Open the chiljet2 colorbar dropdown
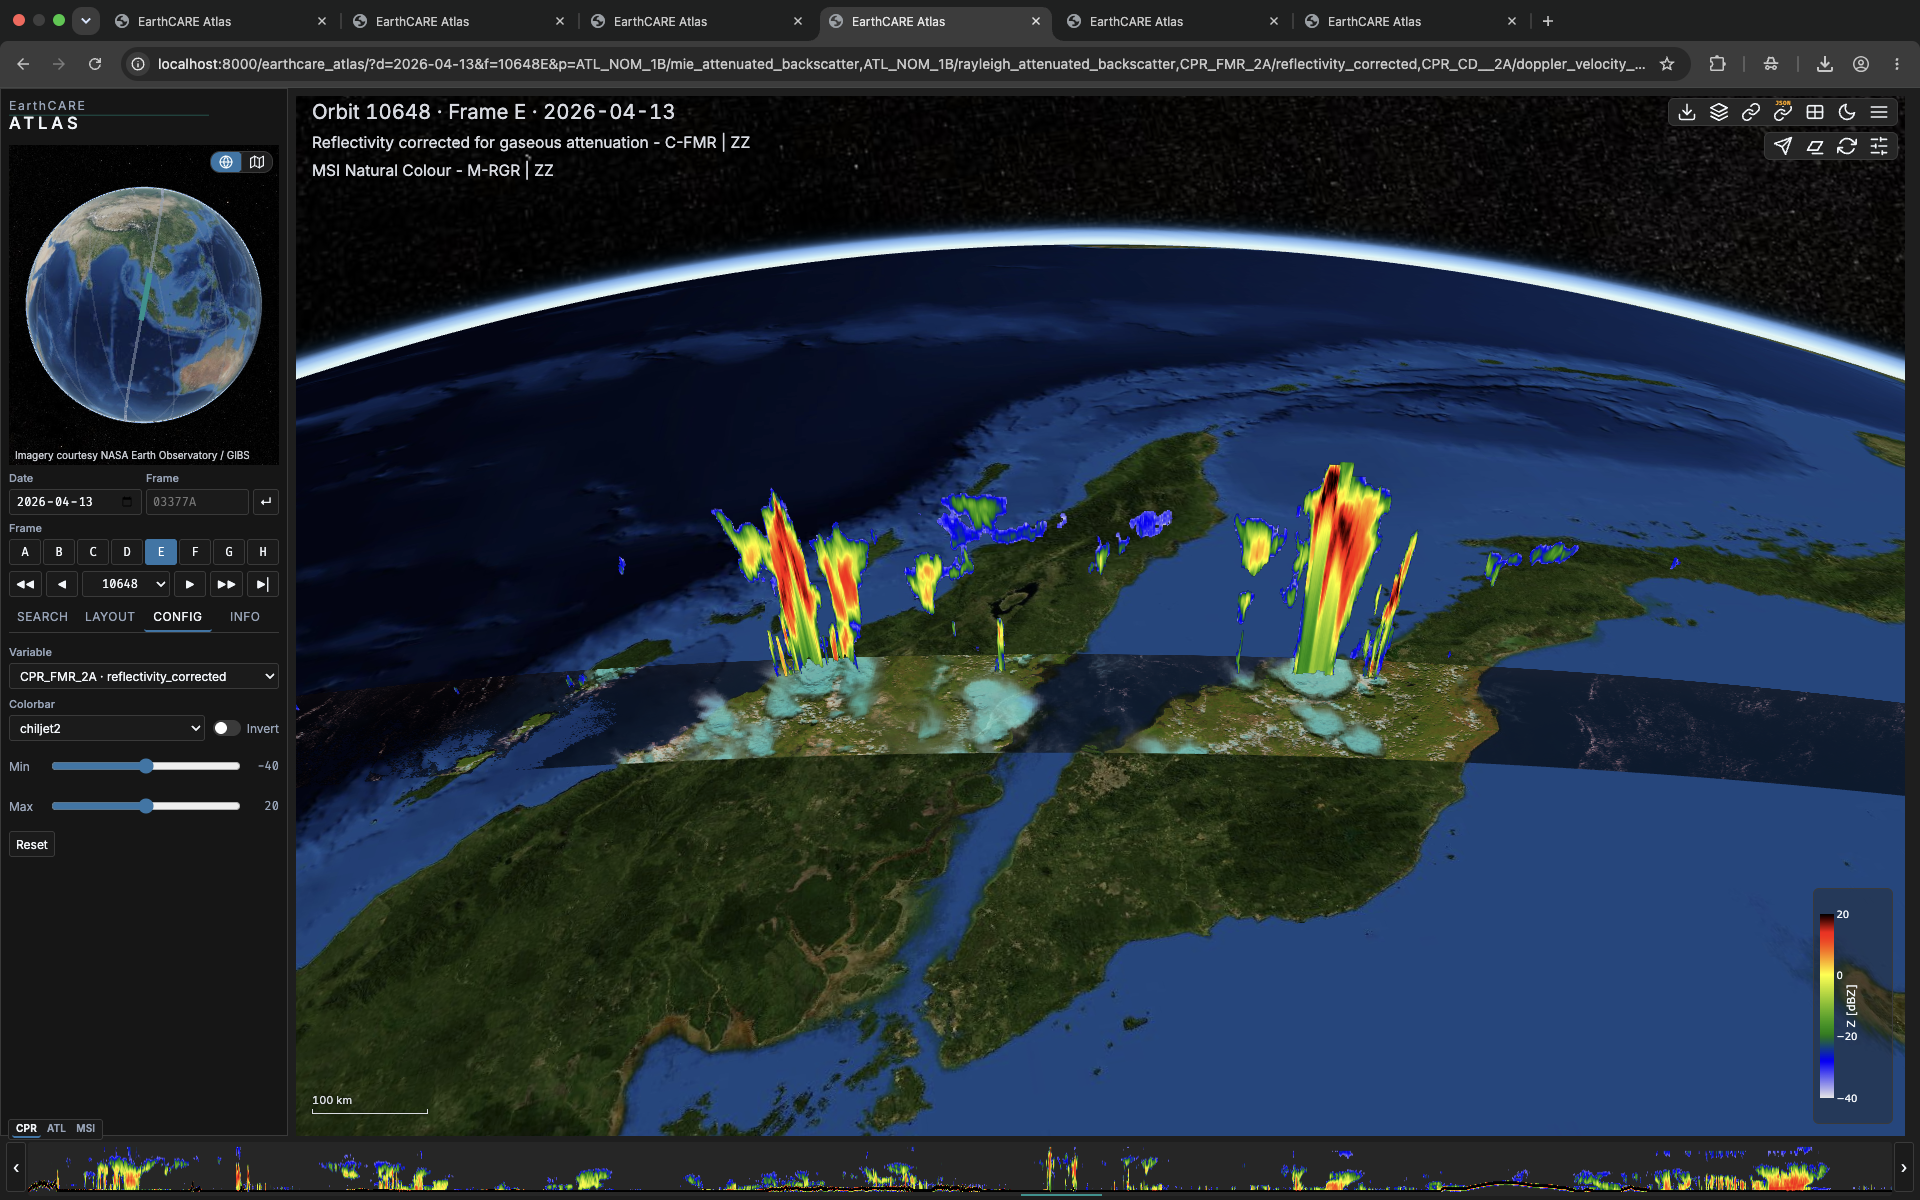Image resolution: width=1920 pixels, height=1200 pixels. point(106,728)
